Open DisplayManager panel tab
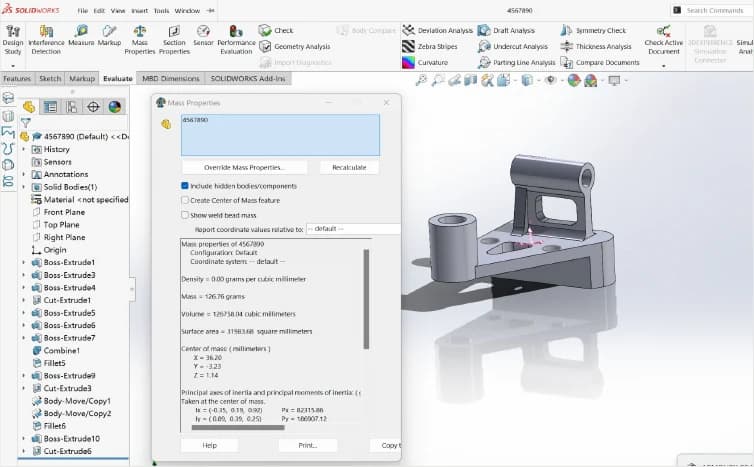Image resolution: width=754 pixels, height=467 pixels. (114, 107)
